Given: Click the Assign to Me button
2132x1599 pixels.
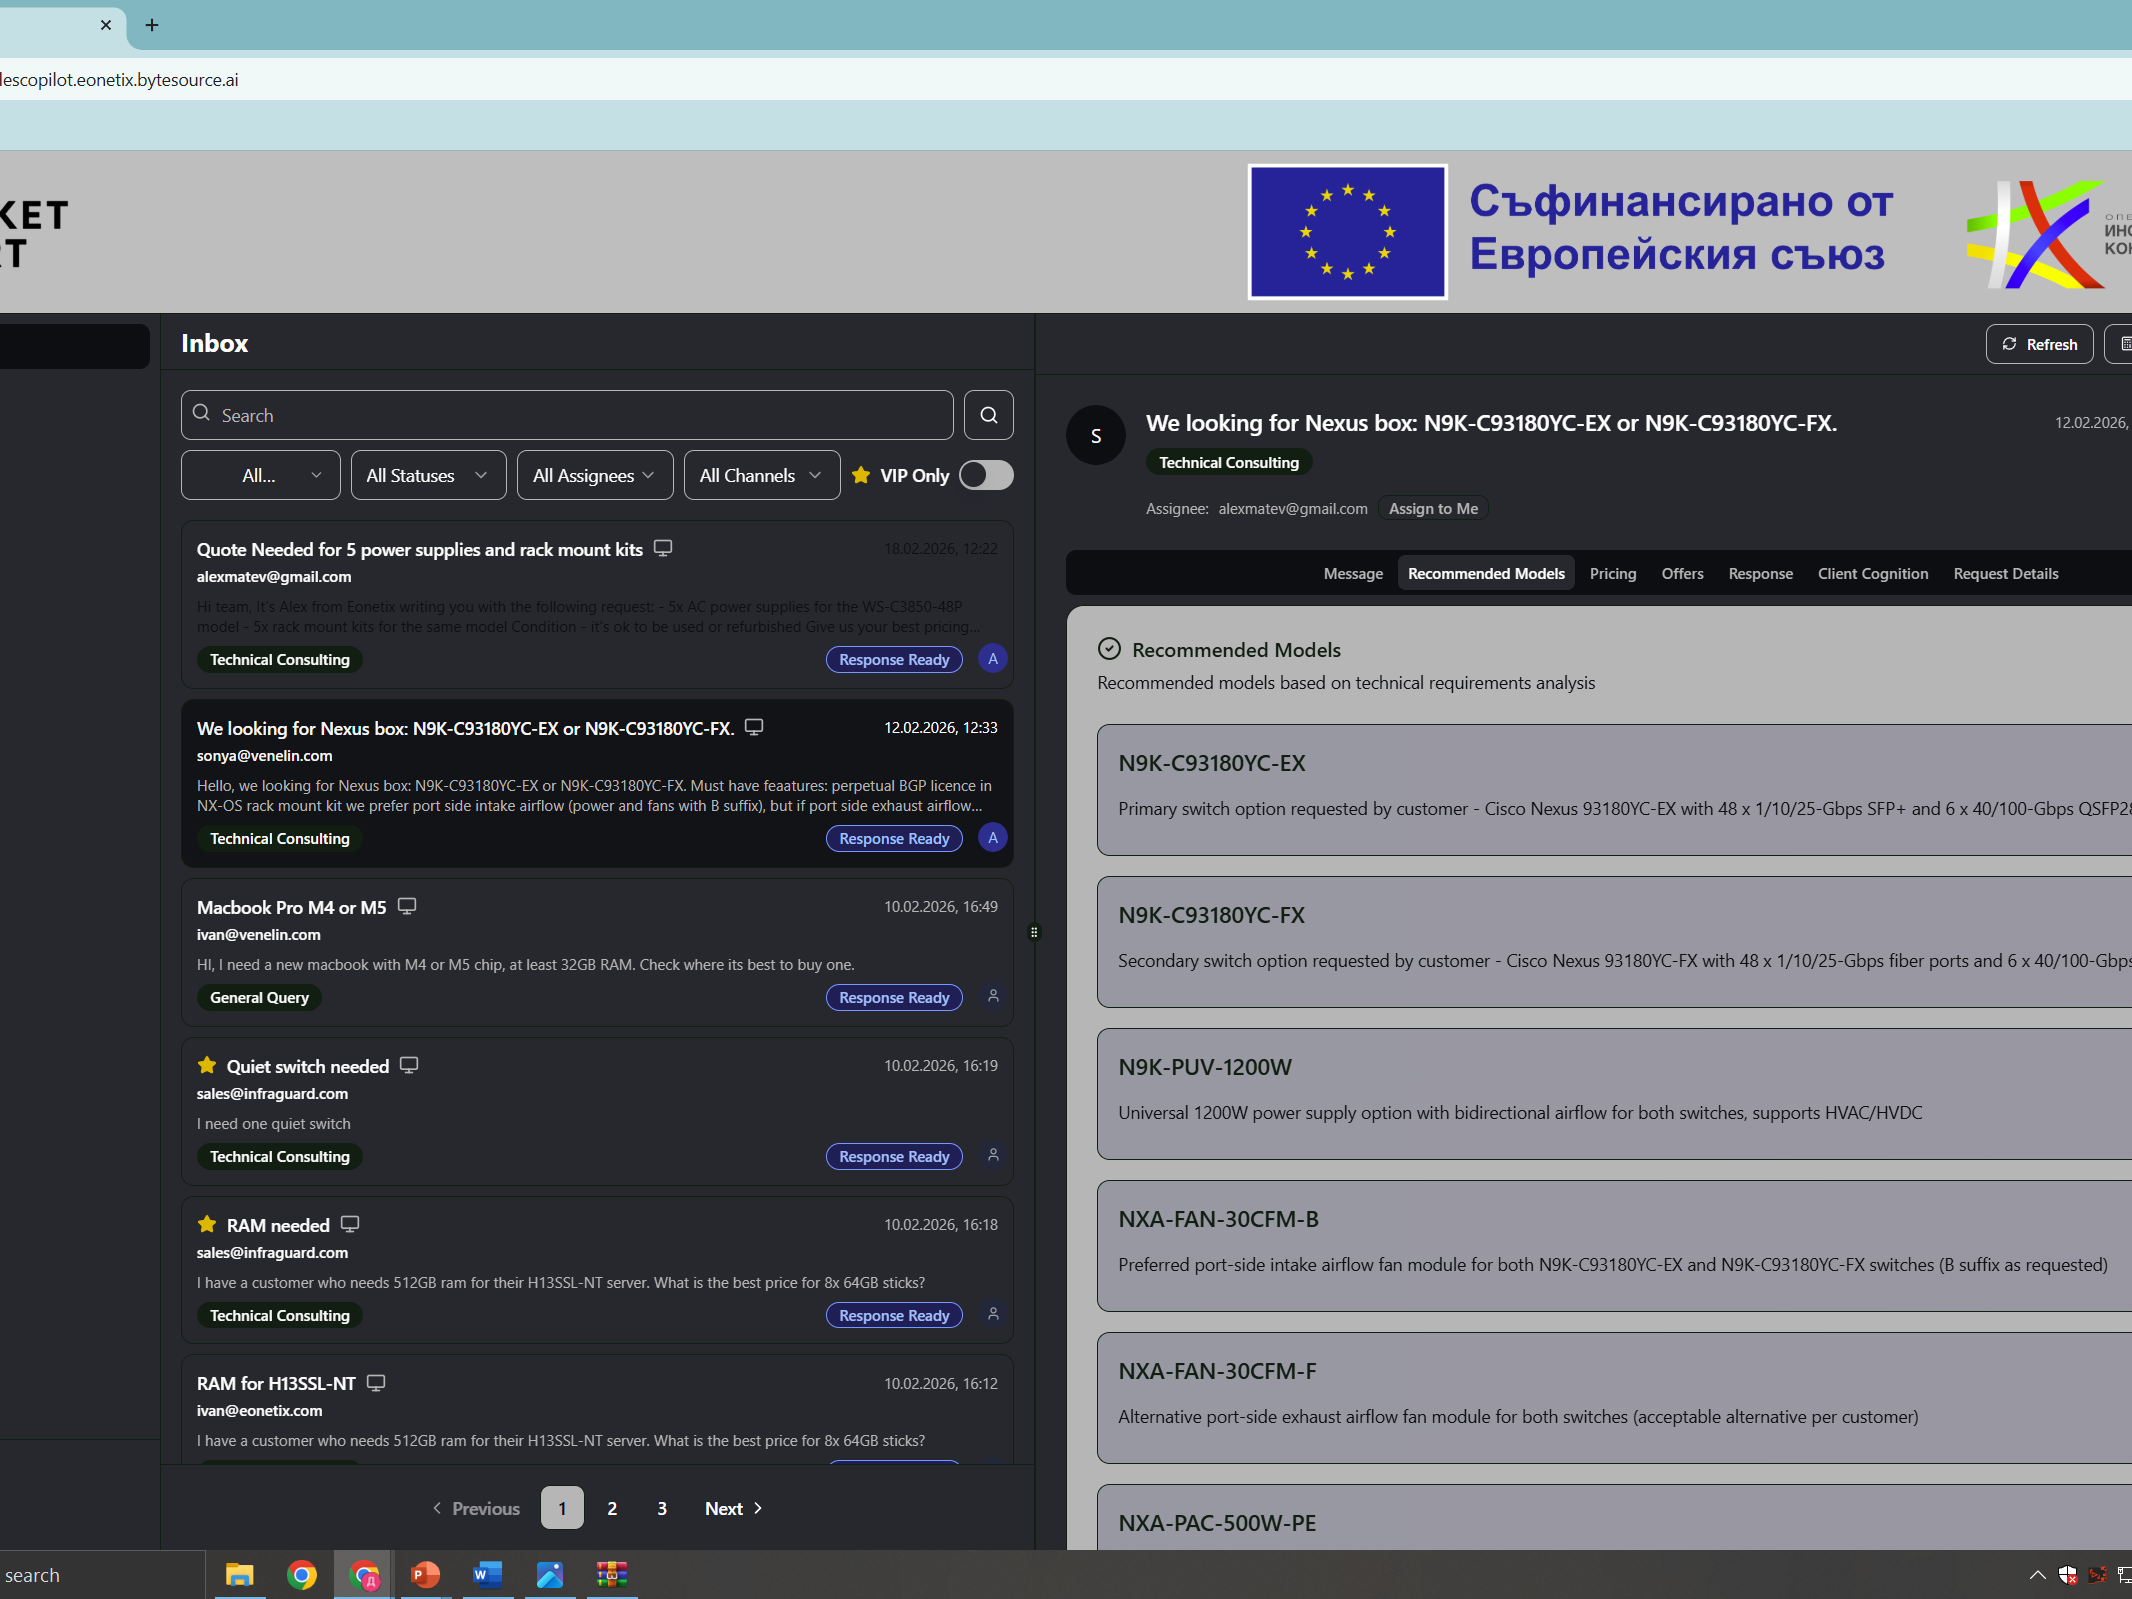Looking at the screenshot, I should click(x=1432, y=508).
